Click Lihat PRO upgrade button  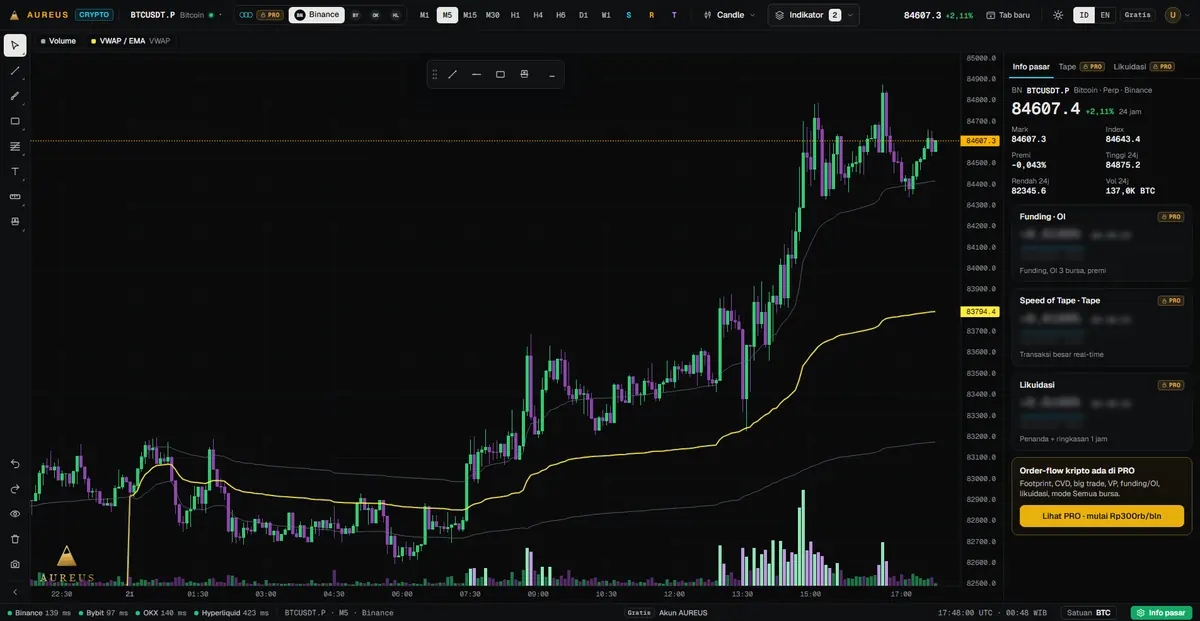[x=1101, y=516]
